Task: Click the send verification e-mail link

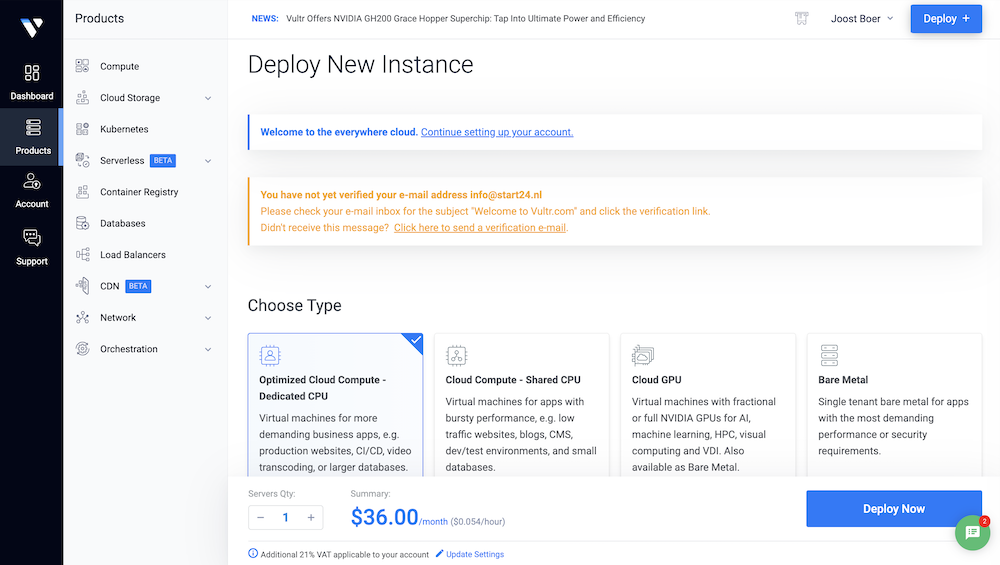Action: [480, 228]
